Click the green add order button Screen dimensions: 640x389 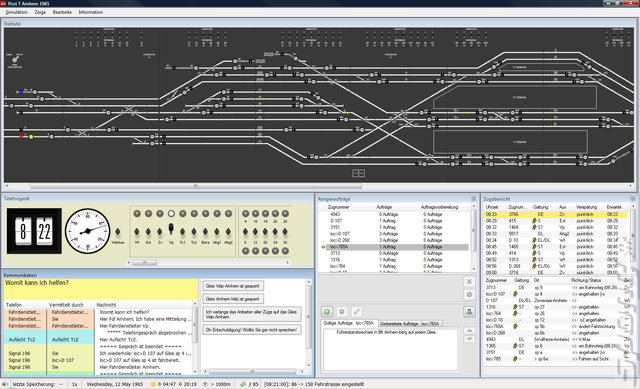click(x=327, y=312)
